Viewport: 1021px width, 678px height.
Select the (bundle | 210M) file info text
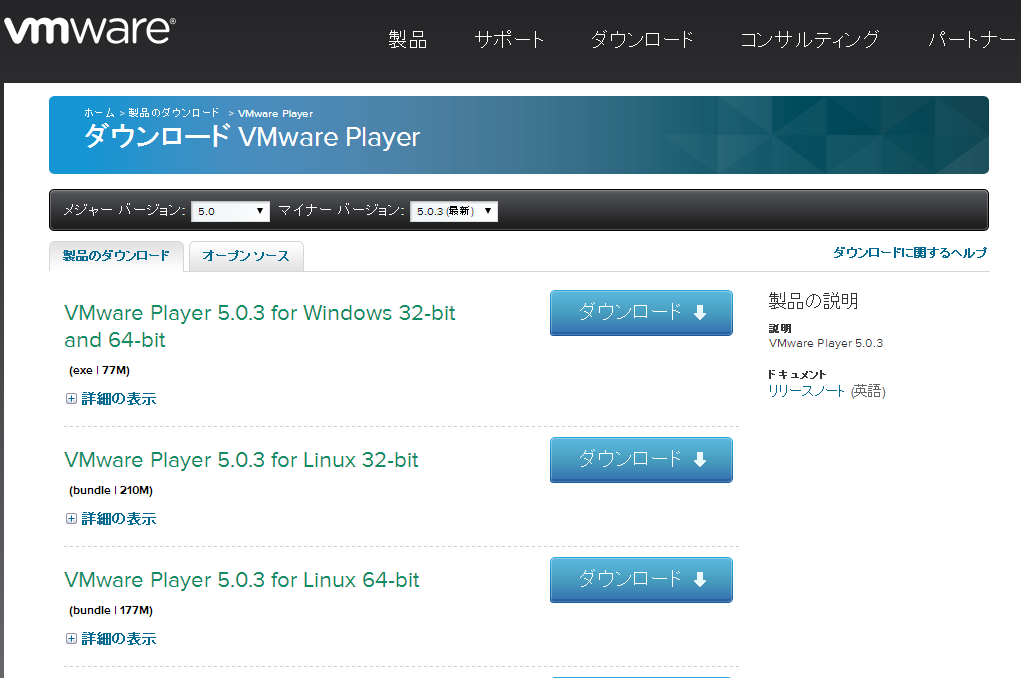(111, 490)
